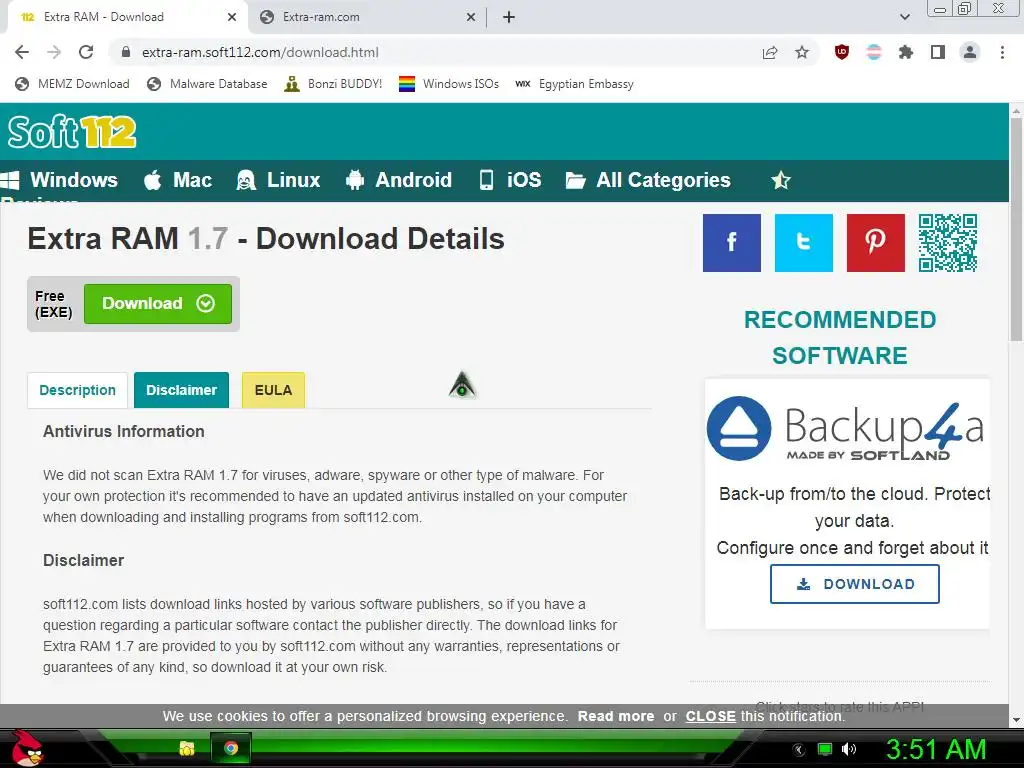The image size is (1024, 768).
Task: Click the volume speaker tray icon
Action: click(849, 749)
